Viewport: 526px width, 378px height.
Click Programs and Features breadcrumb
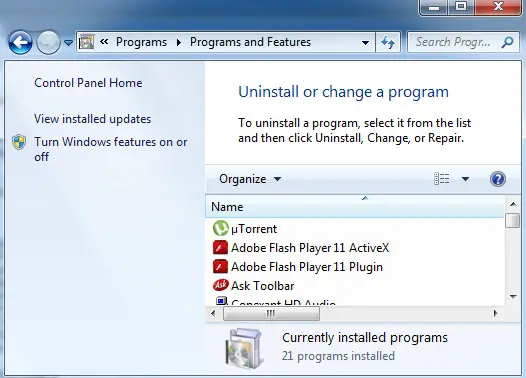[x=250, y=42]
